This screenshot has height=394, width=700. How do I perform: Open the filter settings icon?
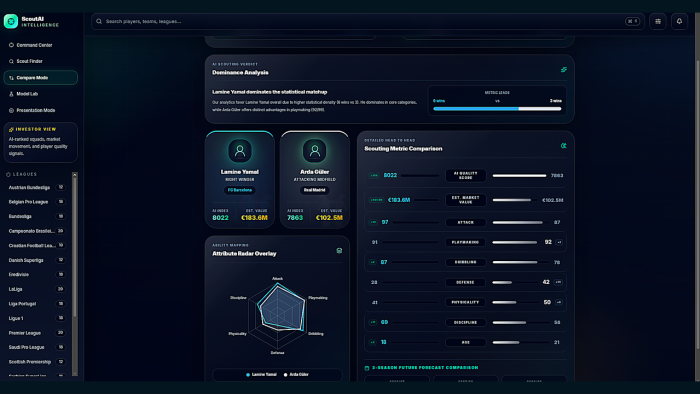658,21
